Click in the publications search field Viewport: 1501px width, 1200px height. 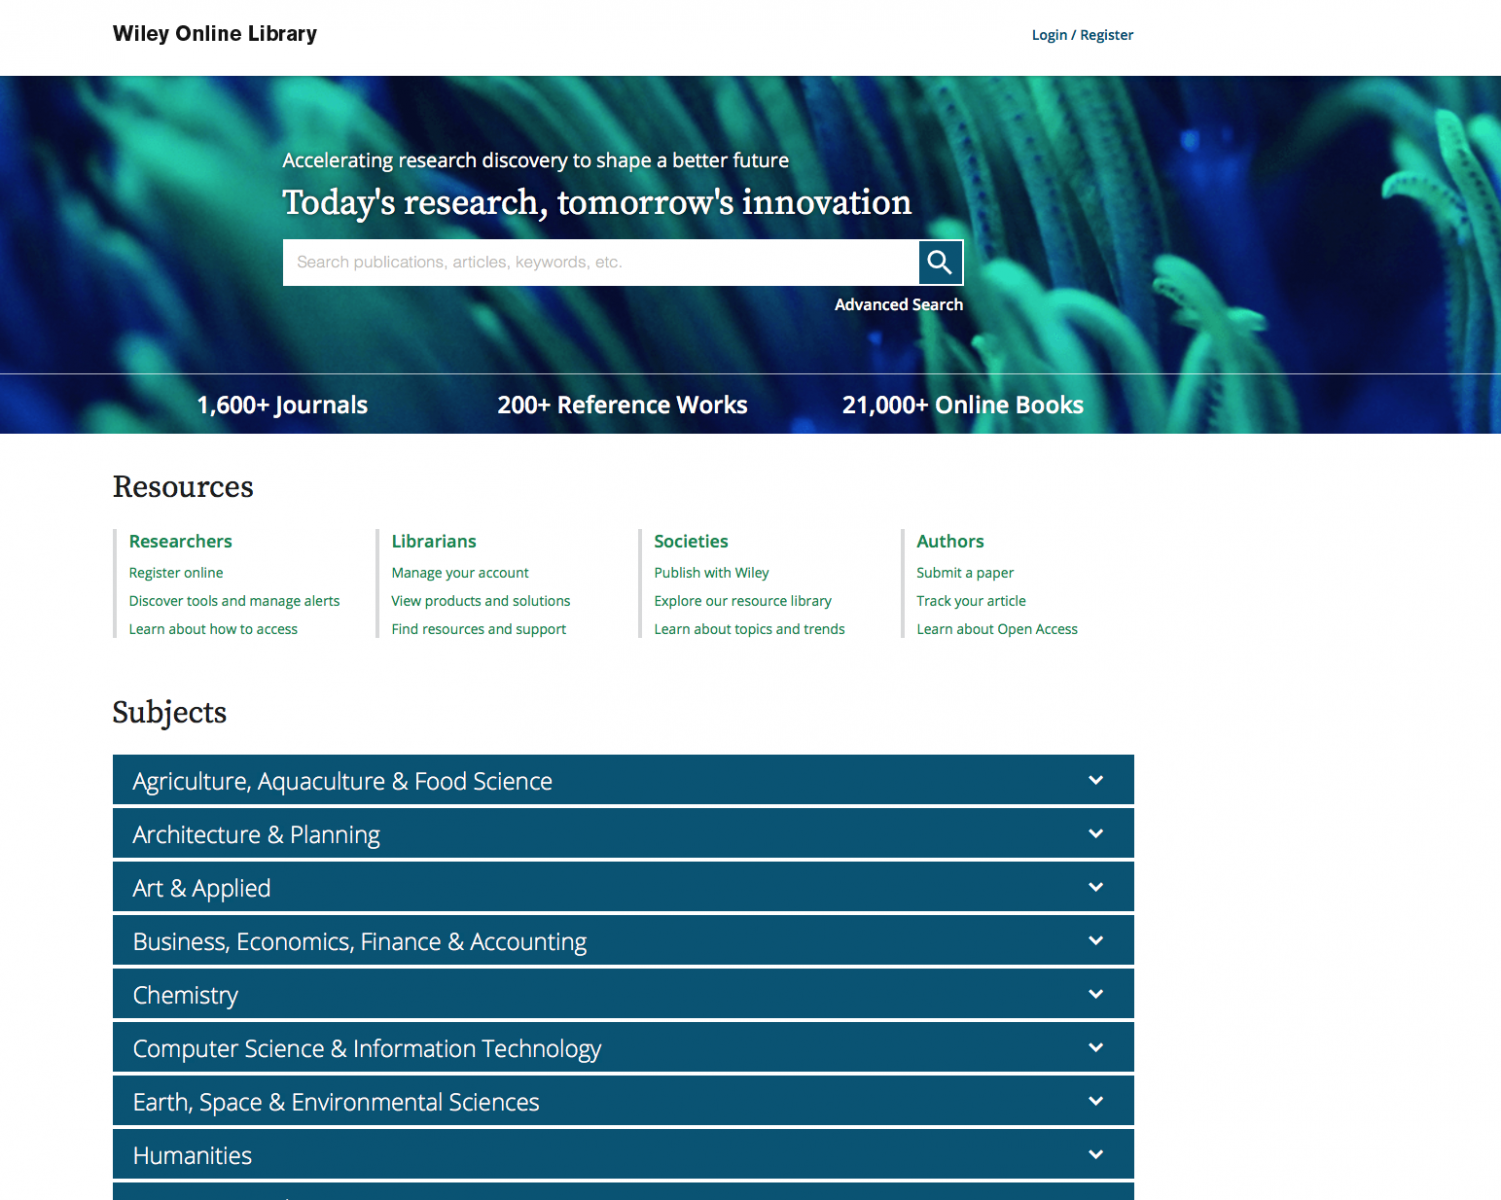pyautogui.click(x=600, y=262)
